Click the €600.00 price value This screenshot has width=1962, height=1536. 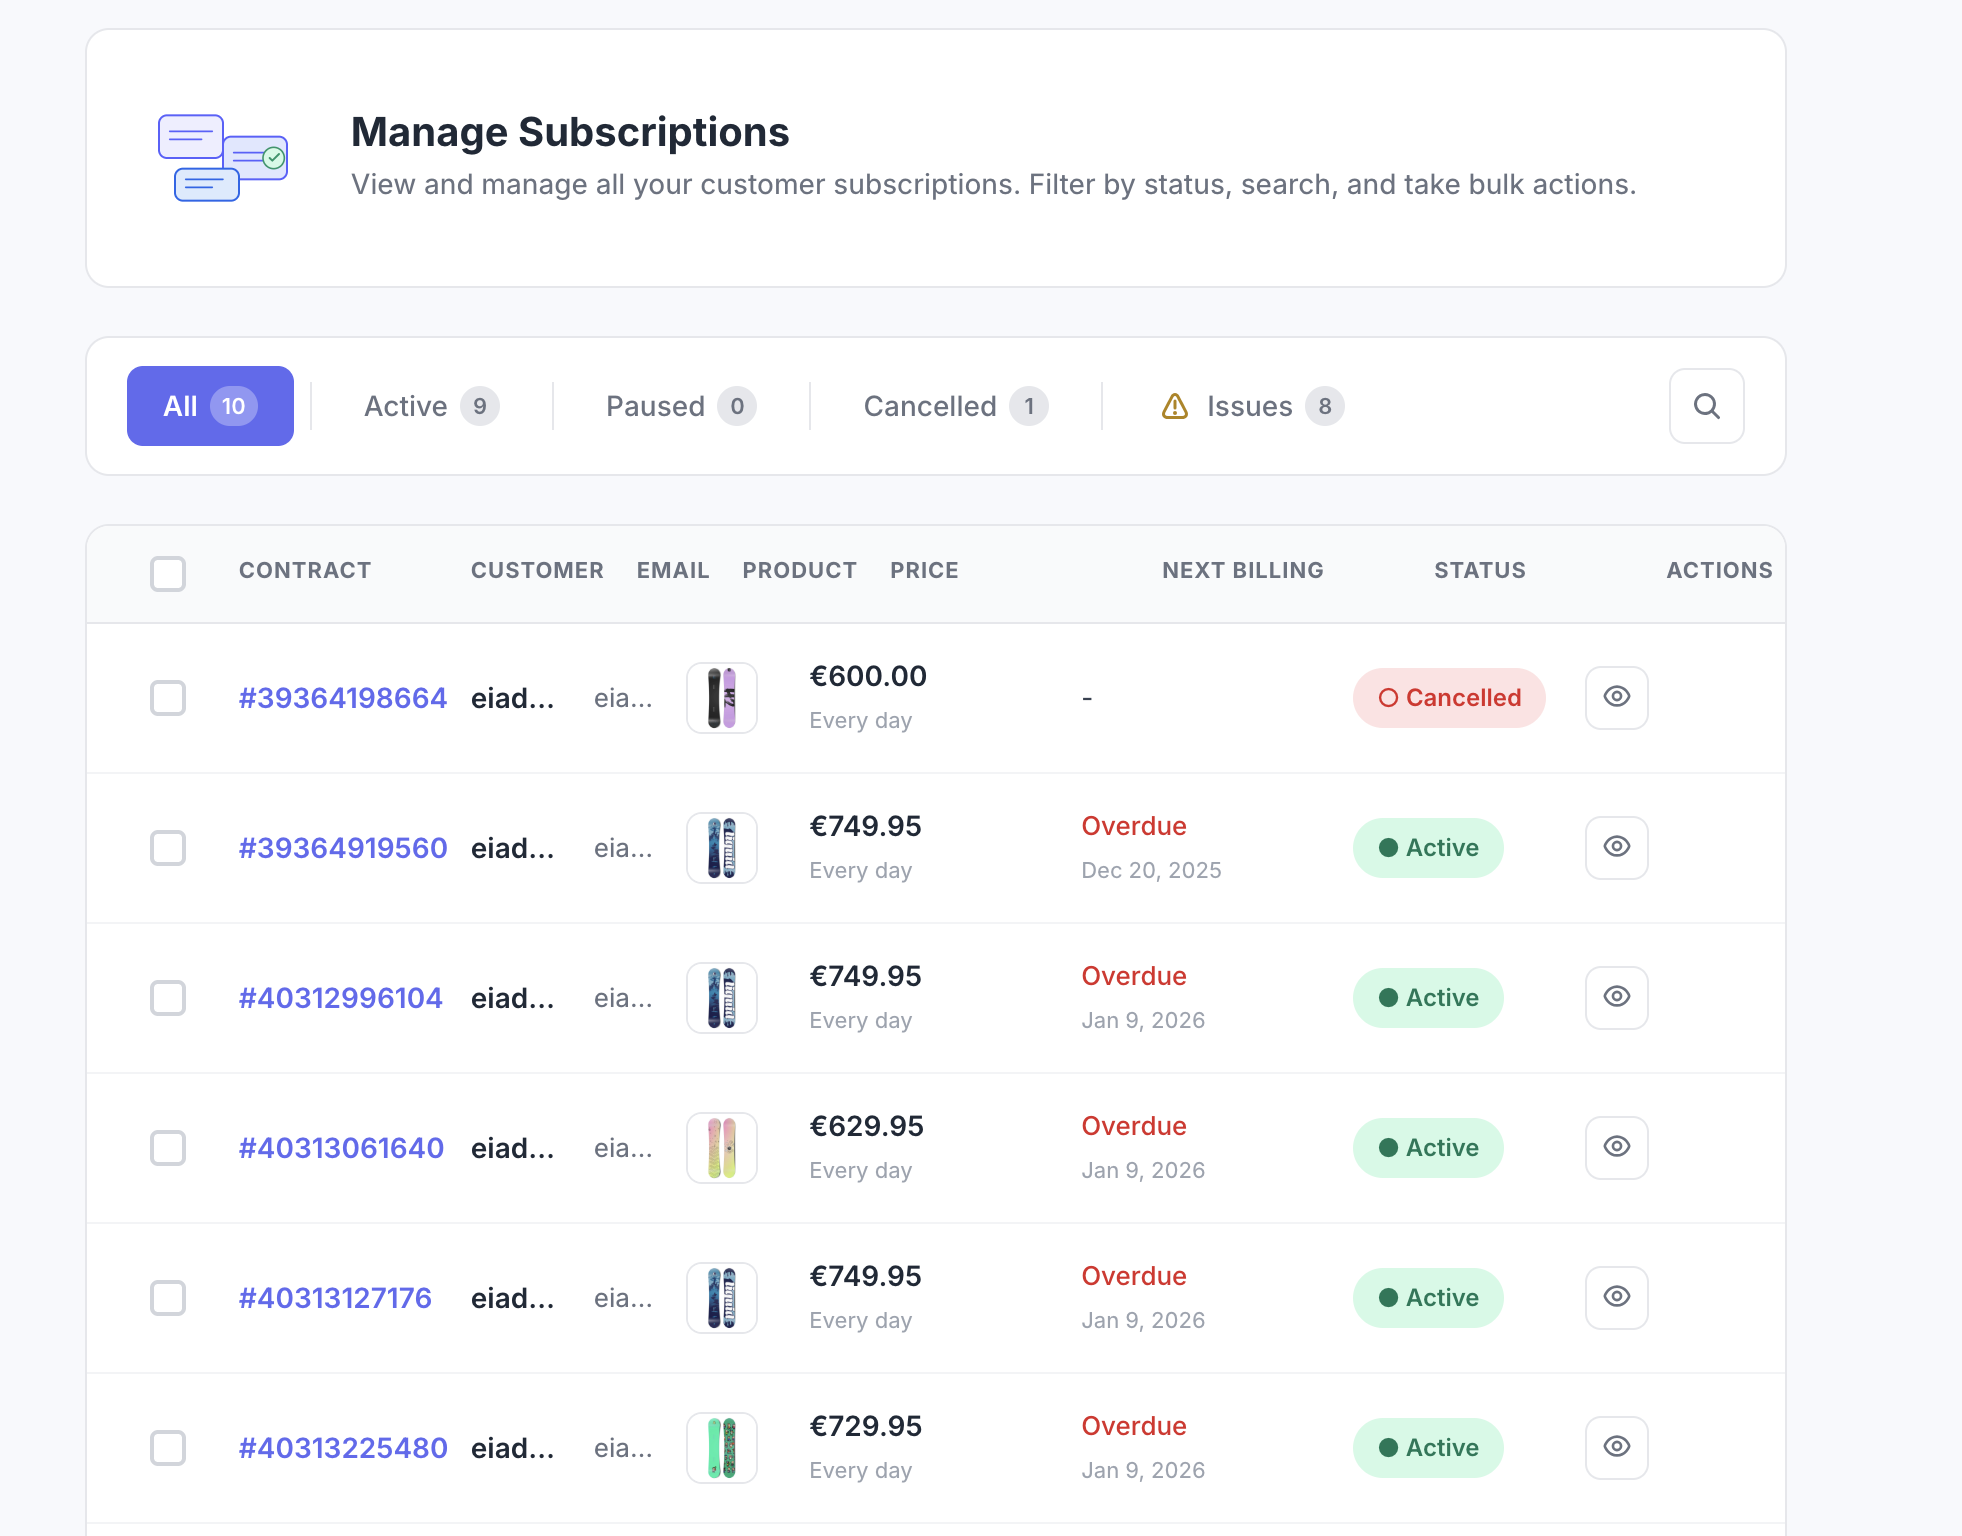868,676
